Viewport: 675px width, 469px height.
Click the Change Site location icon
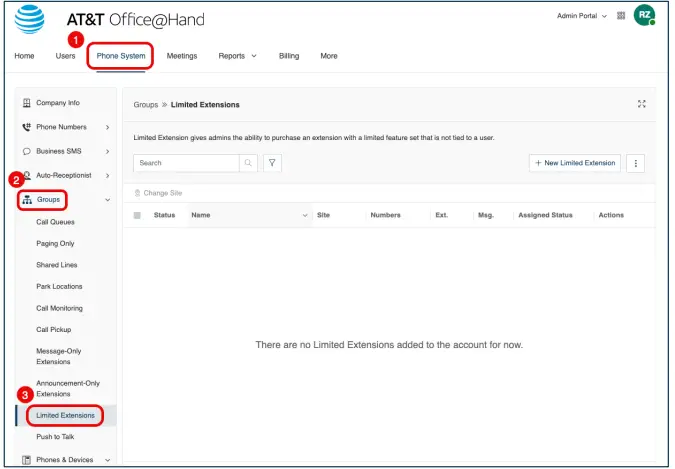[137, 193]
